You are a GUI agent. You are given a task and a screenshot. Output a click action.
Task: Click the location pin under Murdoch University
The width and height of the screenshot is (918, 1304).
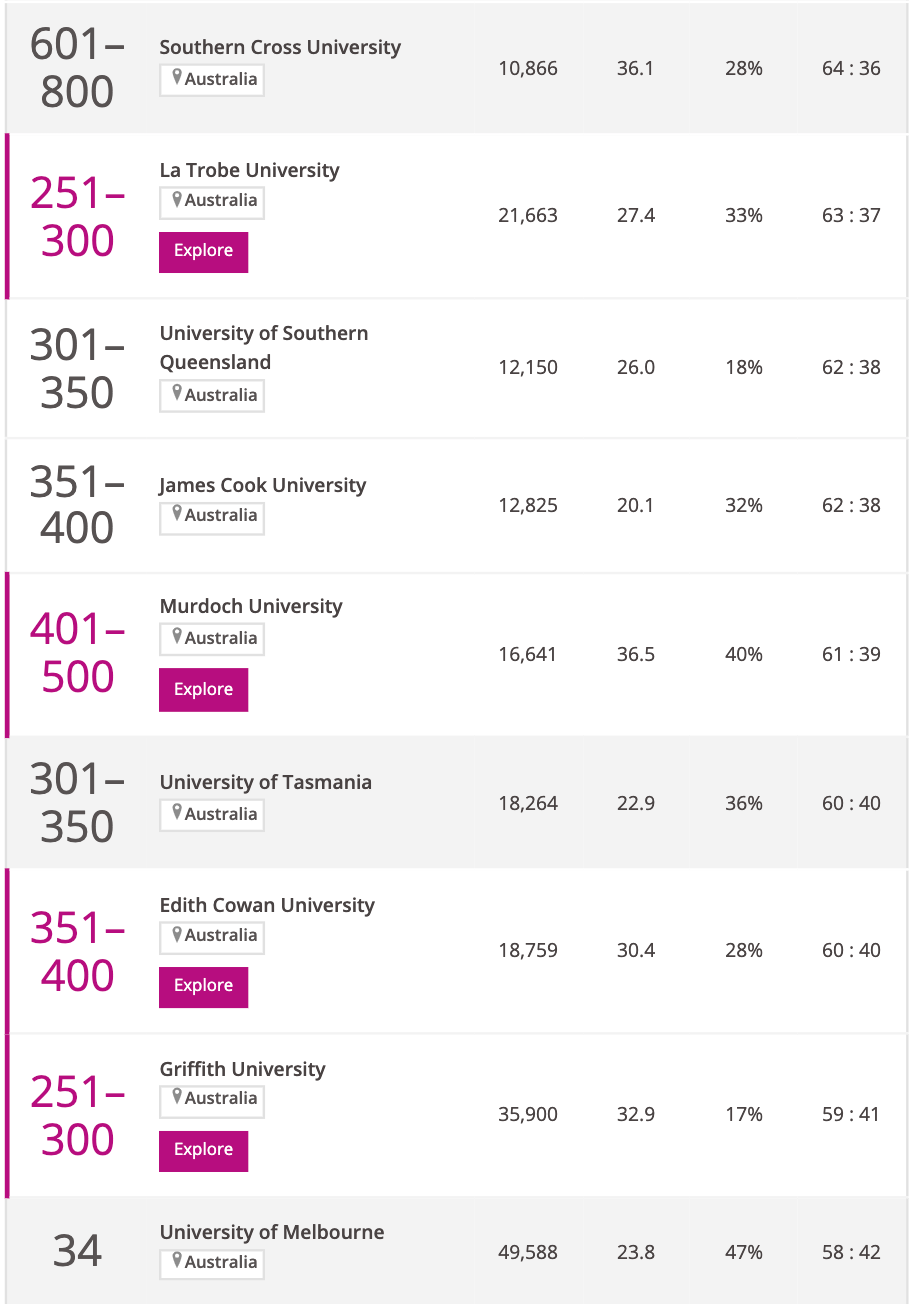click(x=177, y=637)
